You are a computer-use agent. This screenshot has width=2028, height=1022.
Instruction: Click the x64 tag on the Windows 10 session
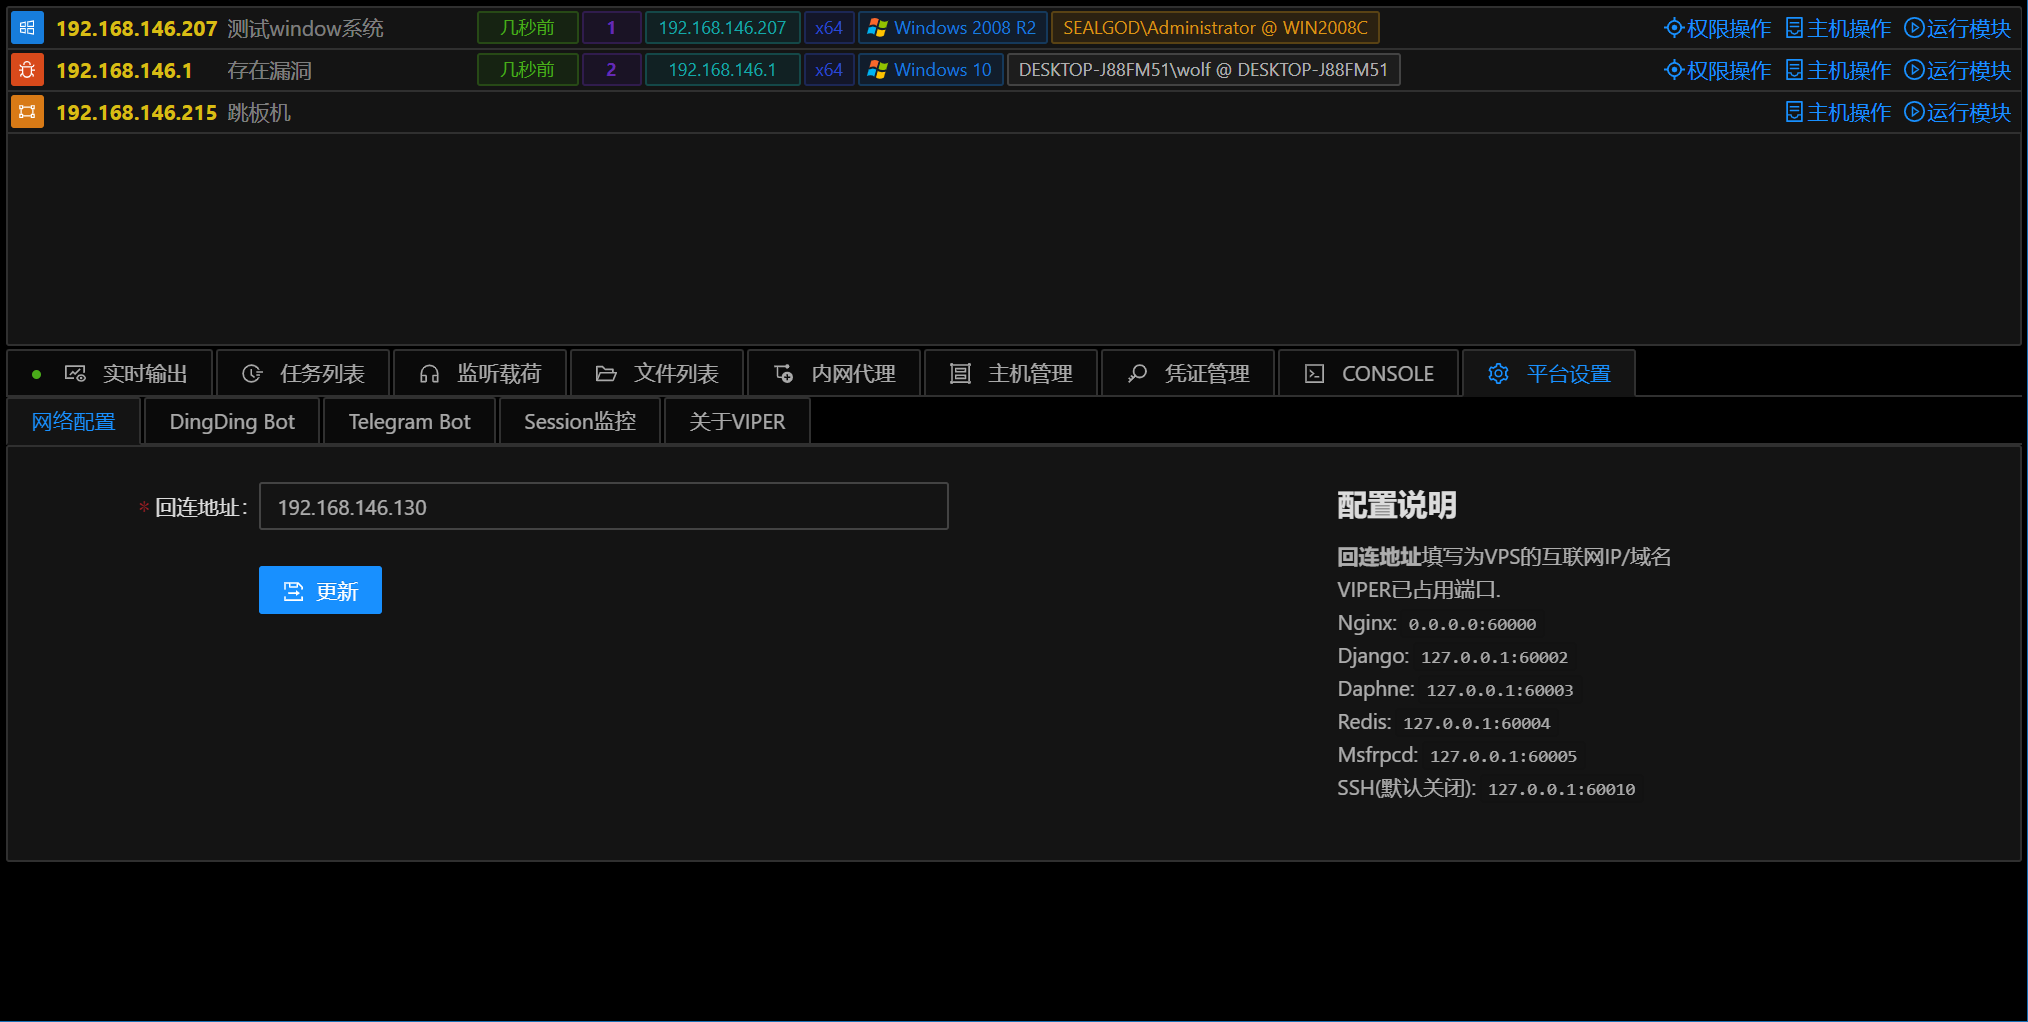point(829,70)
